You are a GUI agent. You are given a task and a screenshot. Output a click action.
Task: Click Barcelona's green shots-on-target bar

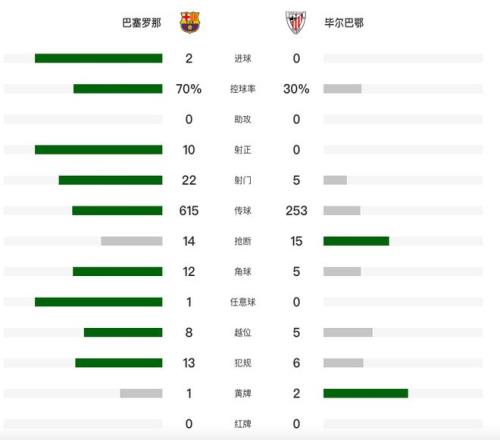click(x=99, y=150)
